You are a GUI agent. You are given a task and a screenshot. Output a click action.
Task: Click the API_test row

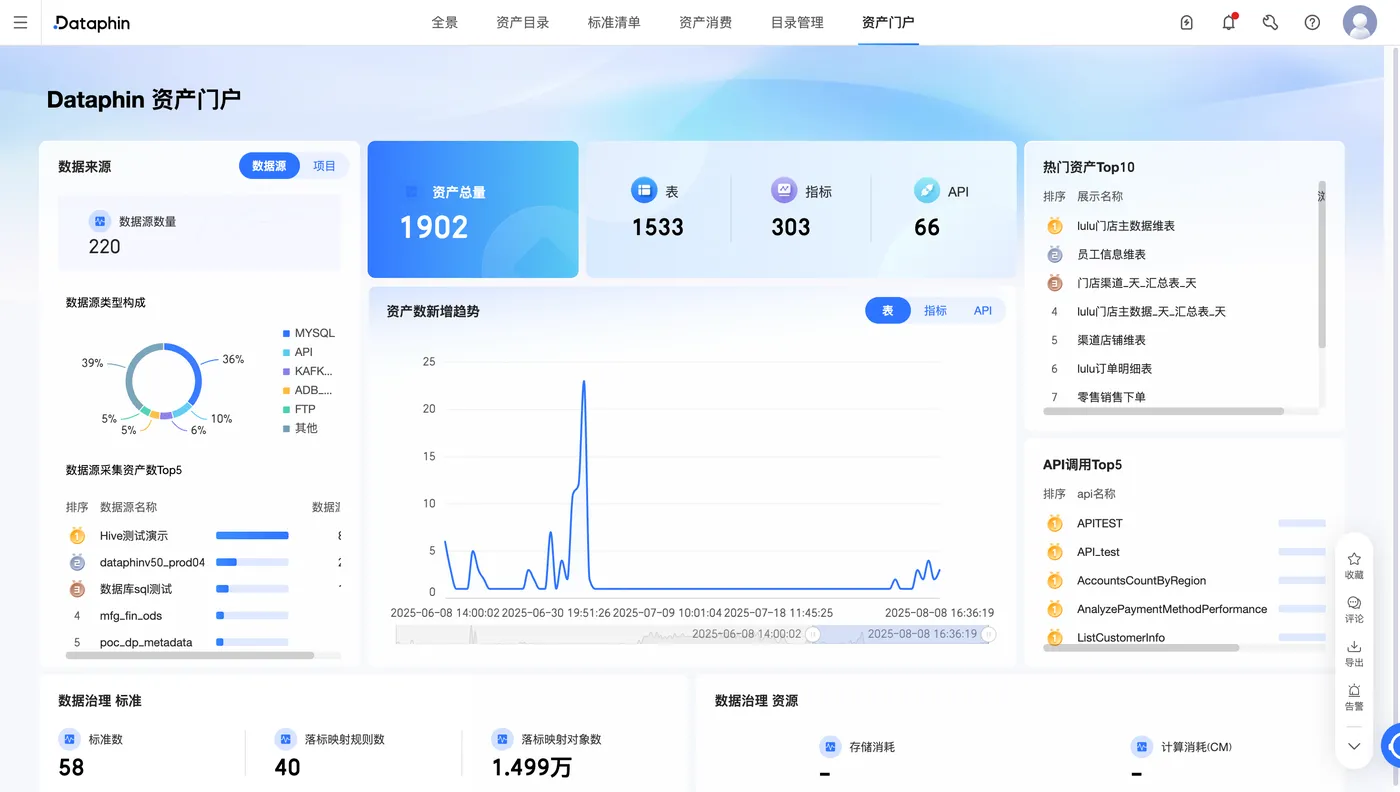(1184, 552)
